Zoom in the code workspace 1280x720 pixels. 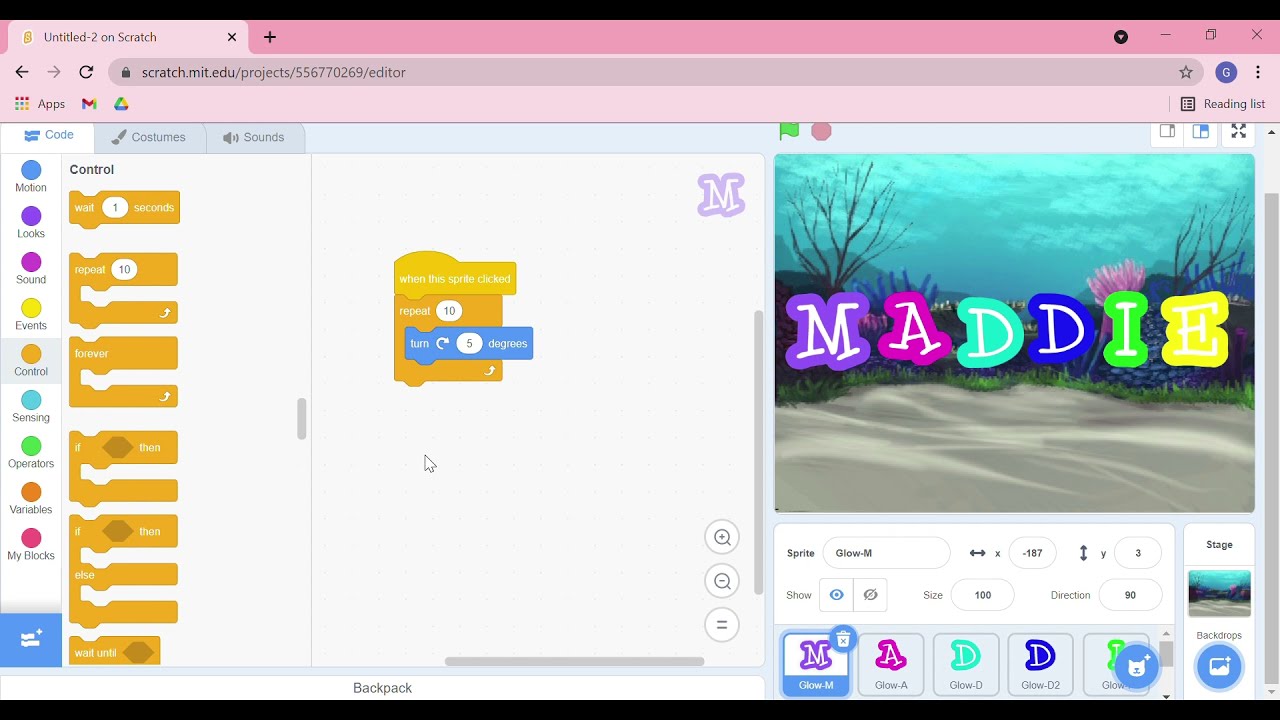pos(722,537)
